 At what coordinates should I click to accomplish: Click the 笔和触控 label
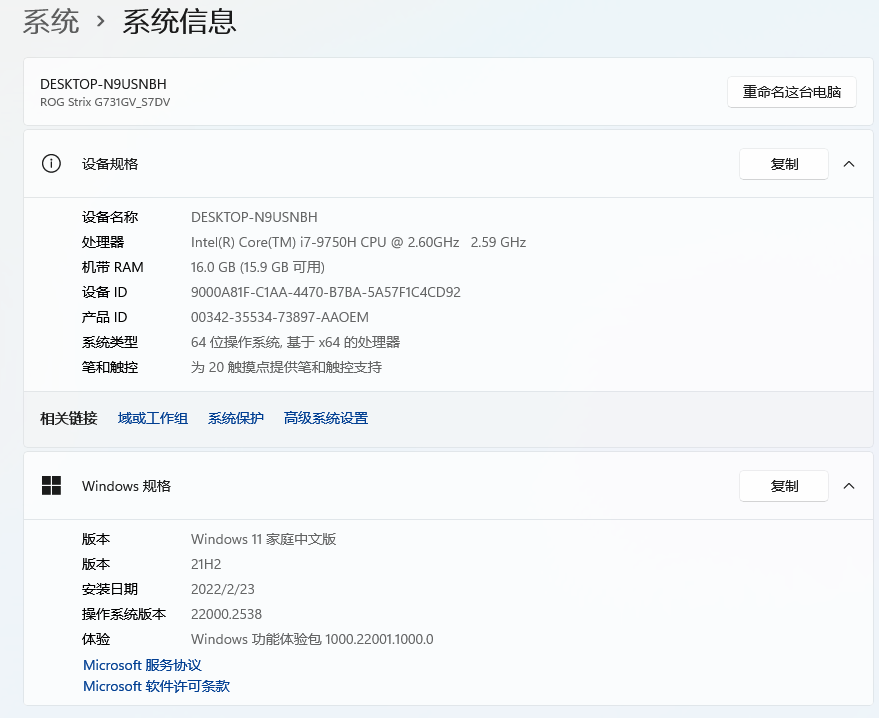click(110, 367)
